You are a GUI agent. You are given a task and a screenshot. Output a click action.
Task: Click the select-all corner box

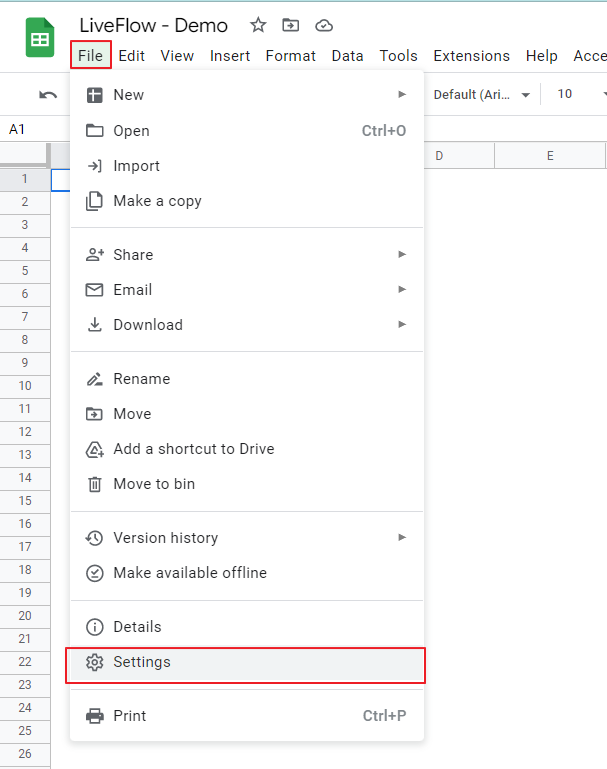[x=25, y=155]
